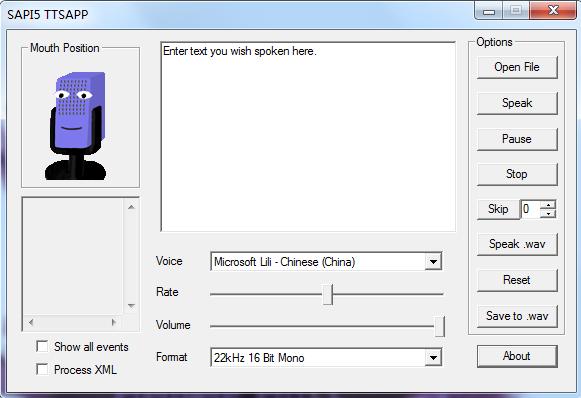Screen dimensions: 581x398
Task: Enable Show all events checkbox
Action: coord(42,346)
